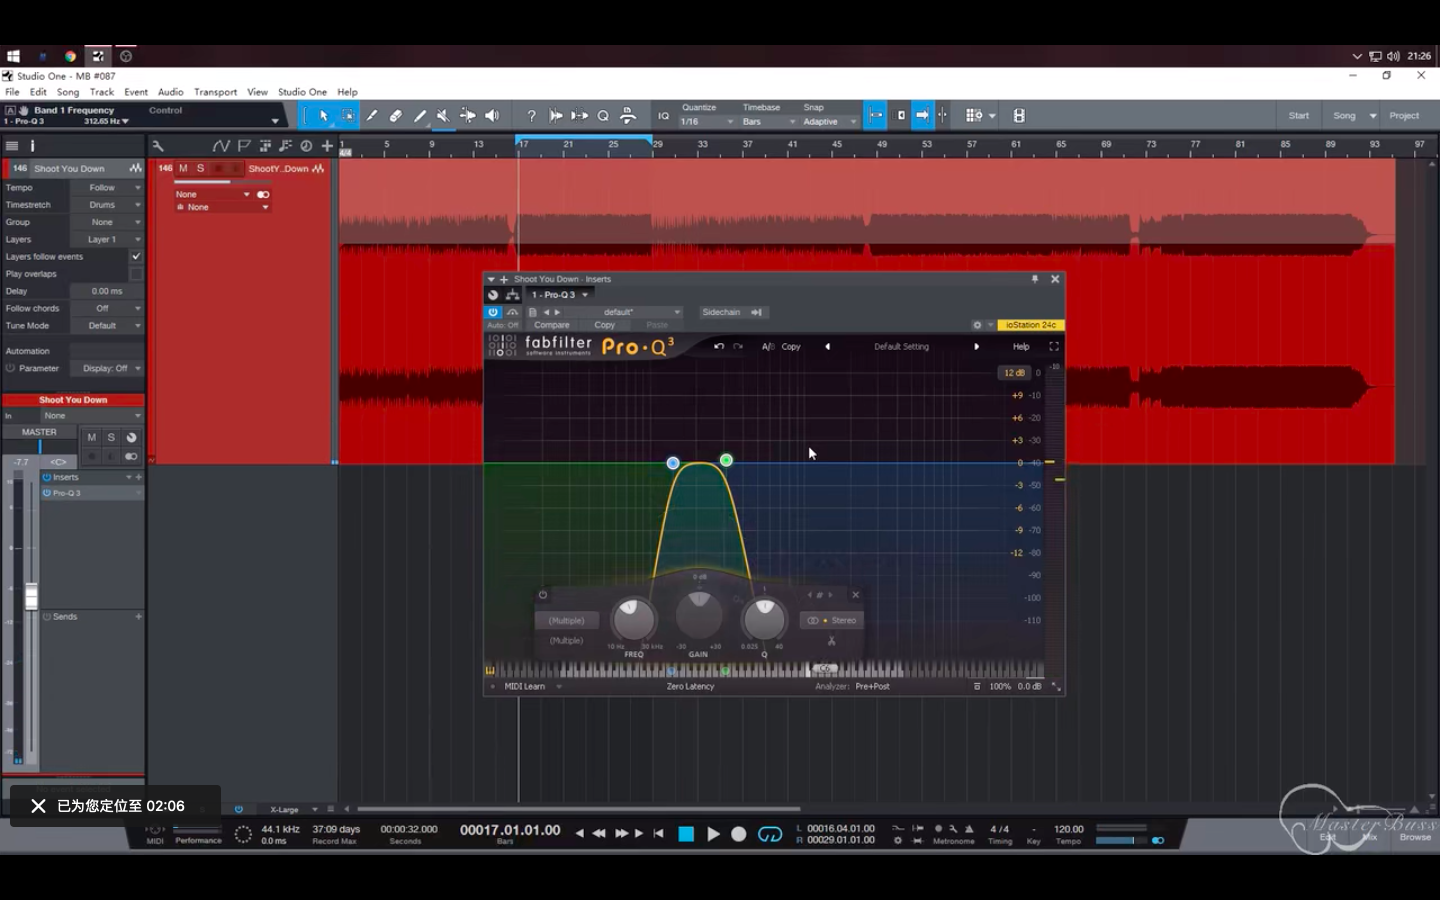Screen dimensions: 1440x900
Task: Click the blue EQ band 1 node
Action: pyautogui.click(x=673, y=463)
